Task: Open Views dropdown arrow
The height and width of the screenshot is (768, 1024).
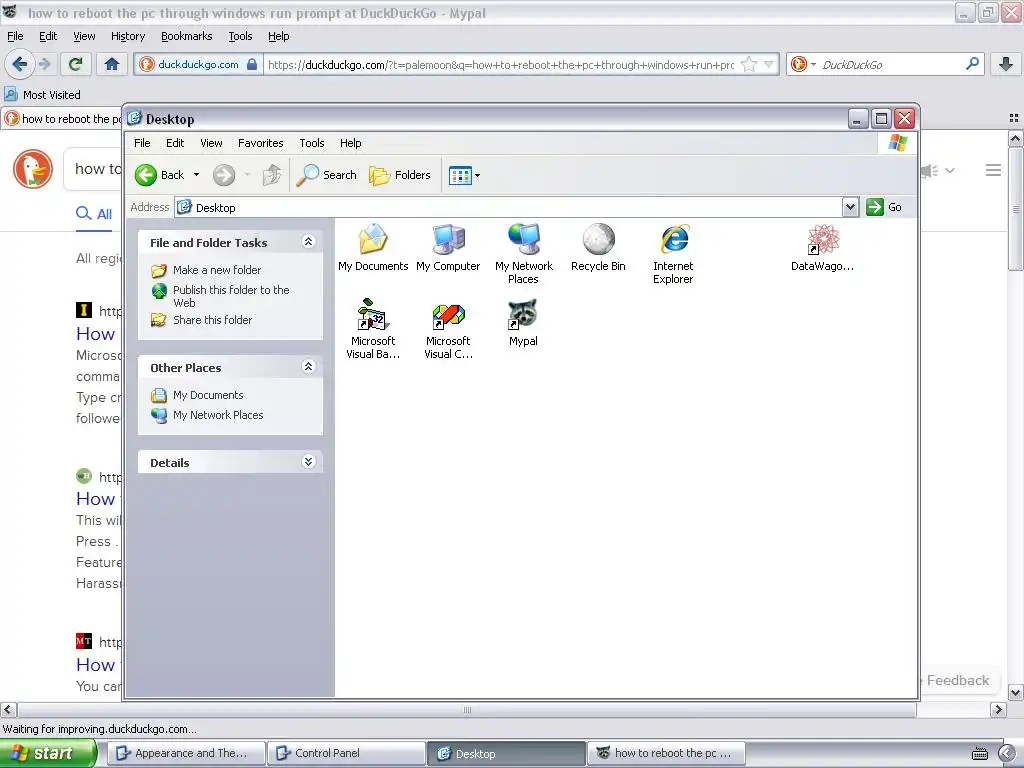Action: [x=477, y=175]
